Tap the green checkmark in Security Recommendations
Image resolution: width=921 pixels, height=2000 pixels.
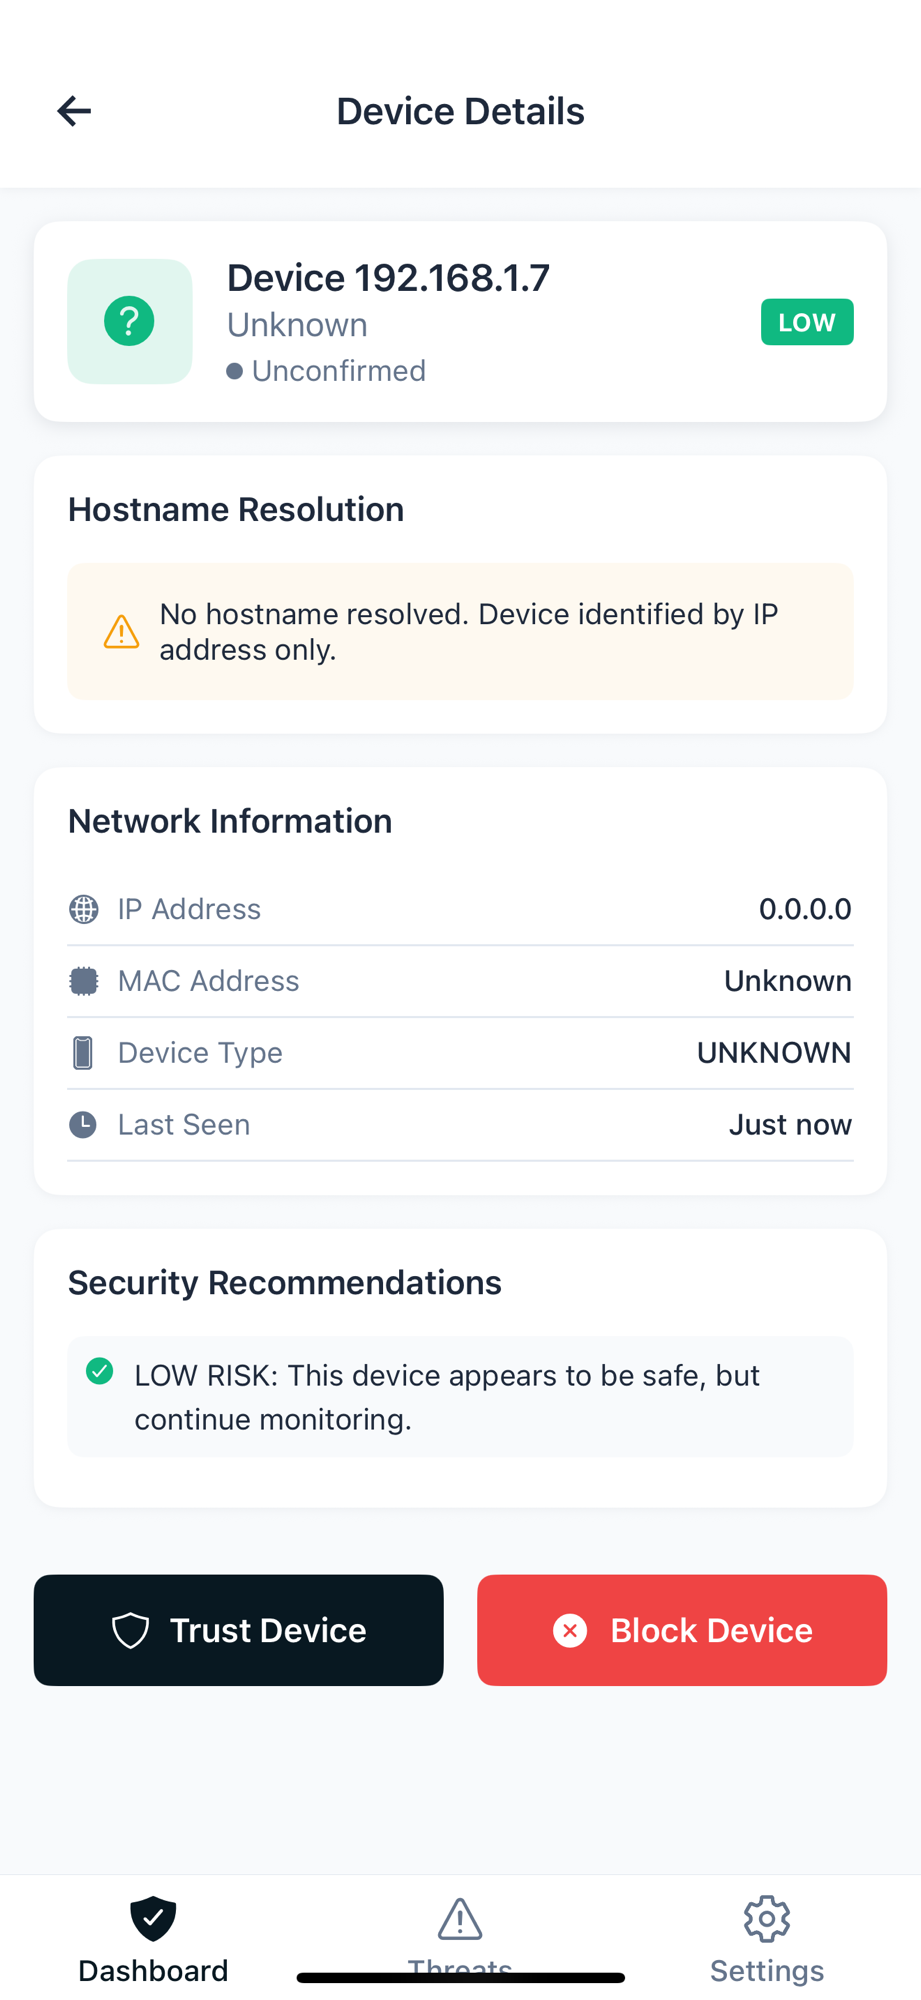(100, 1371)
